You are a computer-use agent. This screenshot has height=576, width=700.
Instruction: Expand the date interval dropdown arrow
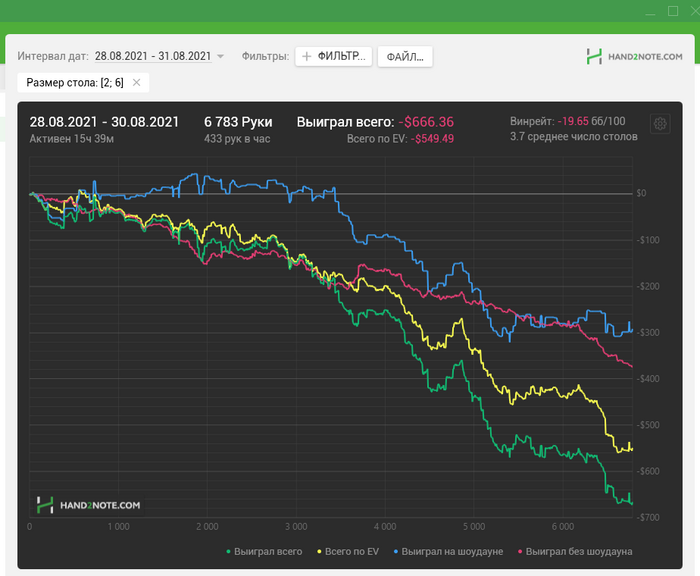pyautogui.click(x=220, y=57)
